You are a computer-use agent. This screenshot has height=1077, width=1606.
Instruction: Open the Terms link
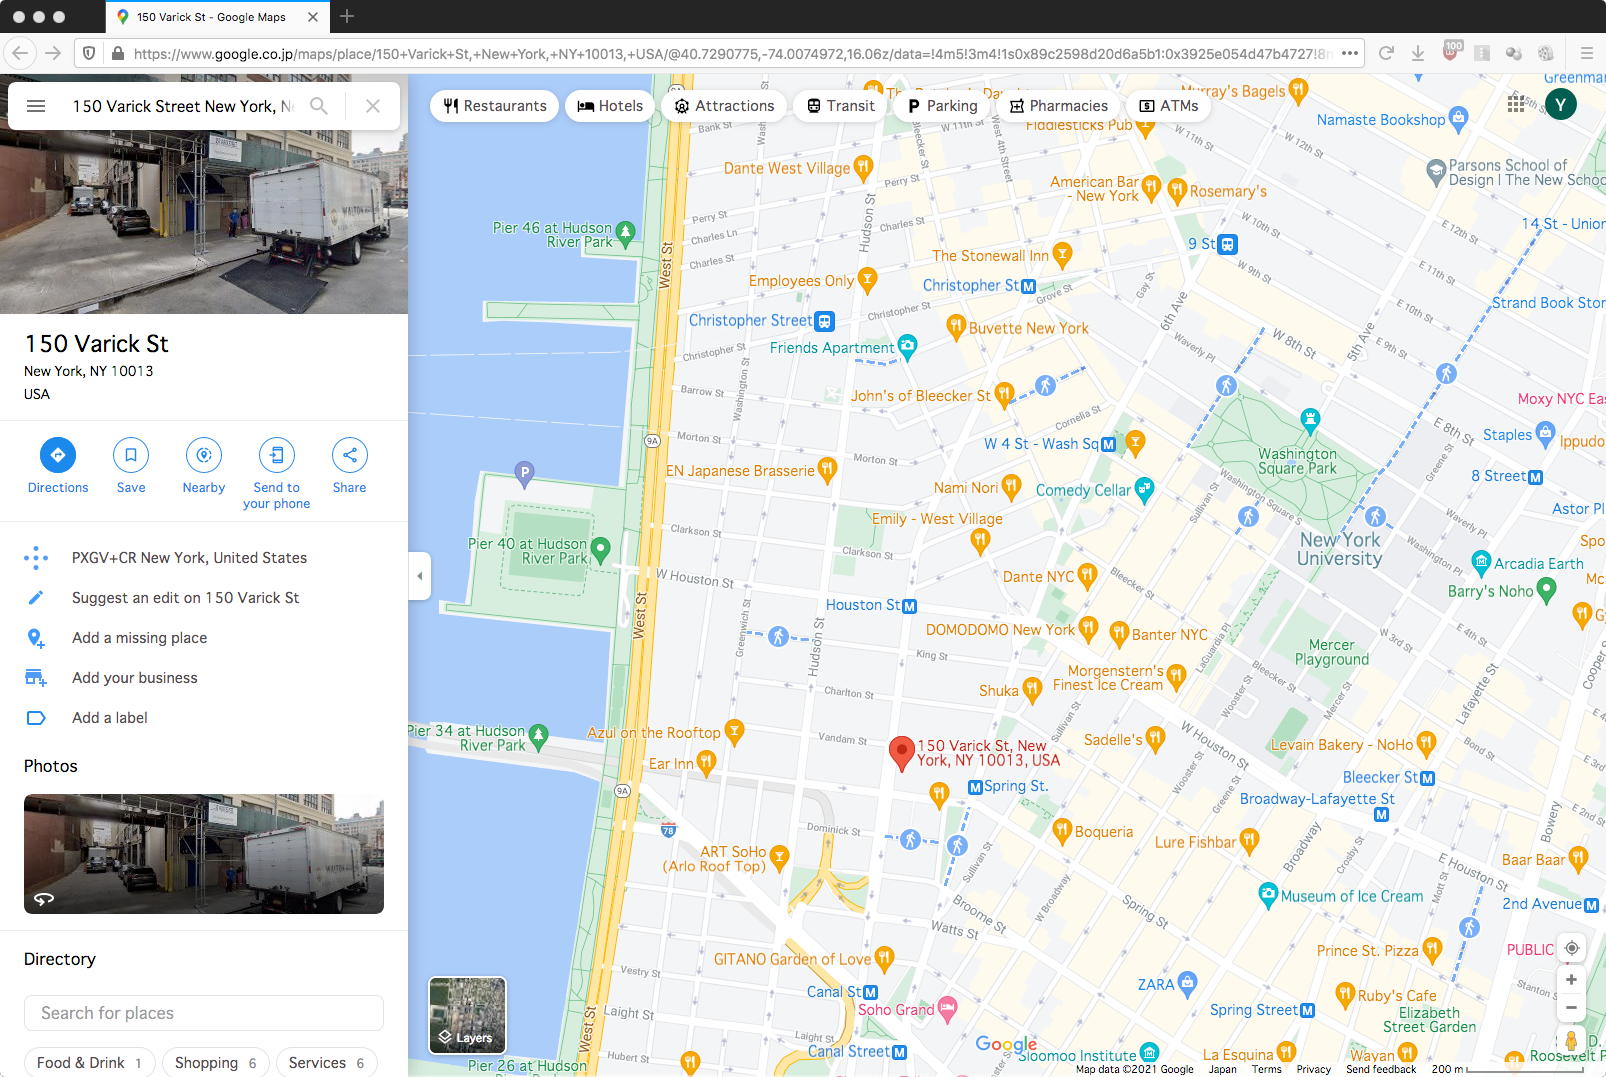(x=1266, y=1069)
